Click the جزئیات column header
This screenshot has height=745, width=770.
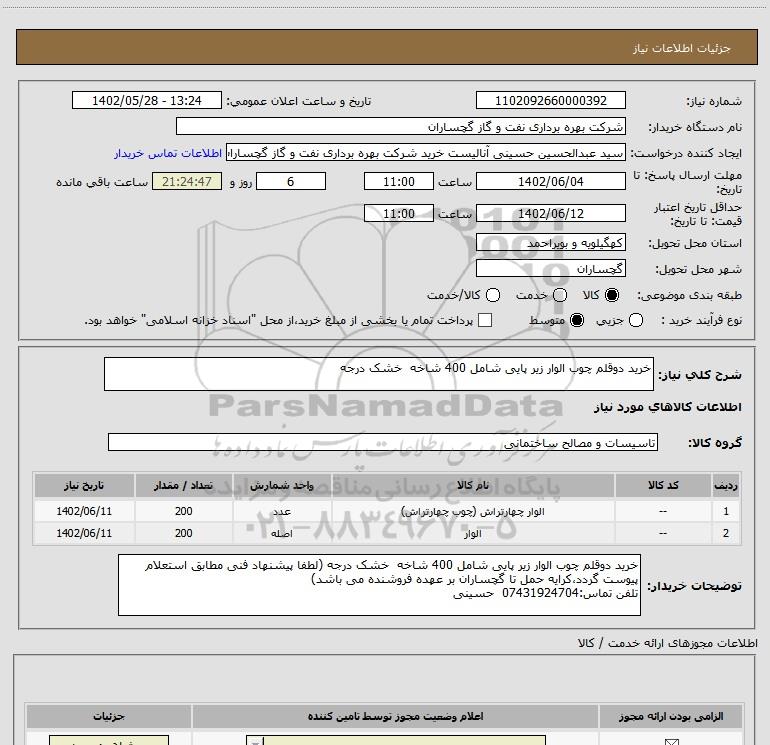pos(109,716)
